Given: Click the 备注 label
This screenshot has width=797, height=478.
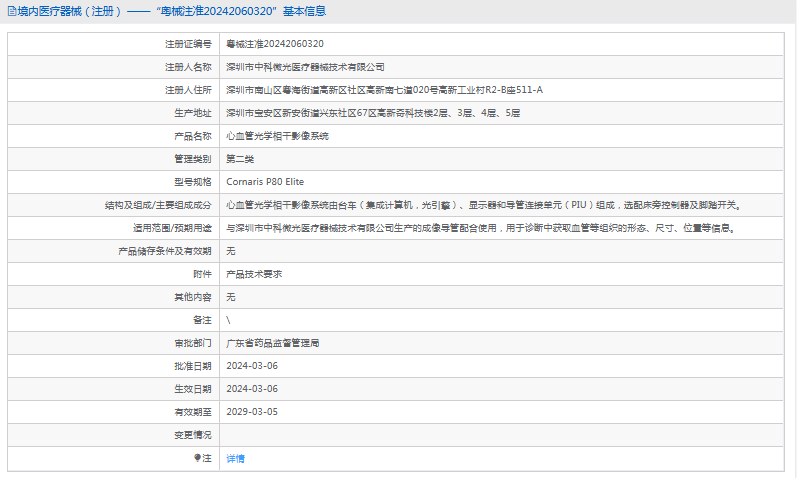Looking at the screenshot, I should [202, 320].
